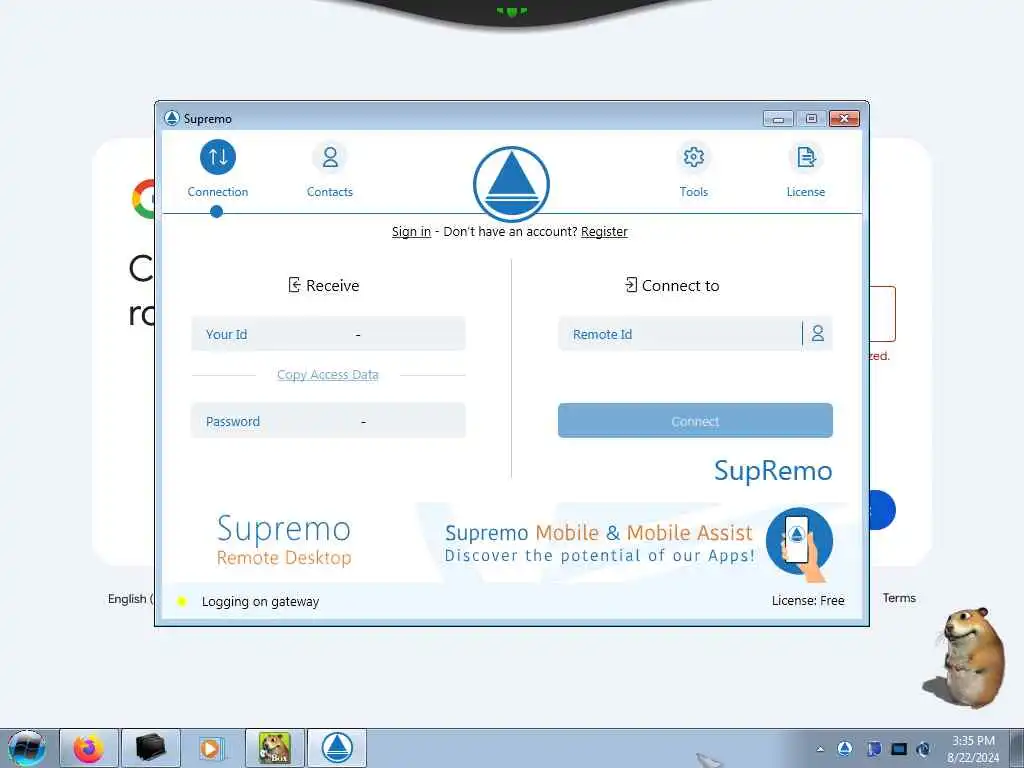This screenshot has width=1024, height=768.
Task: Open the address book icon beside Remote Id
Action: pos(818,334)
